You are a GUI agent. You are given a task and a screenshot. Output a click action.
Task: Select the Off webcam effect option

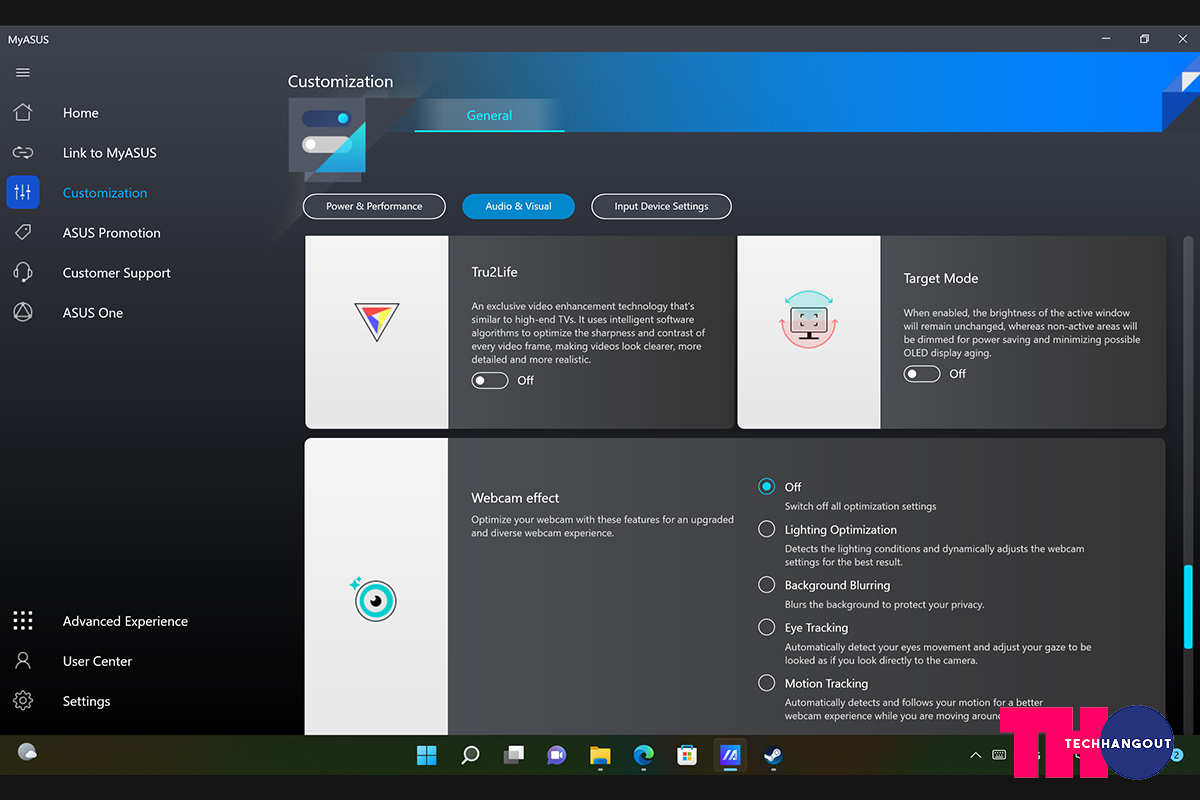pyautogui.click(x=766, y=487)
